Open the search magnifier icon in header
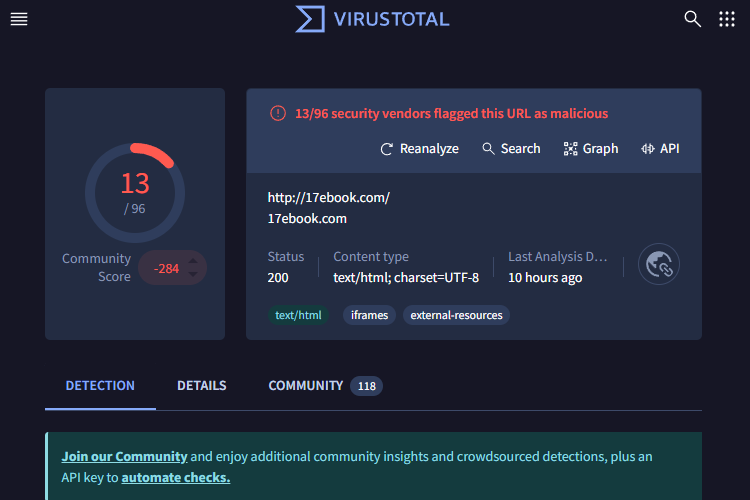This screenshot has width=750, height=500. point(692,19)
